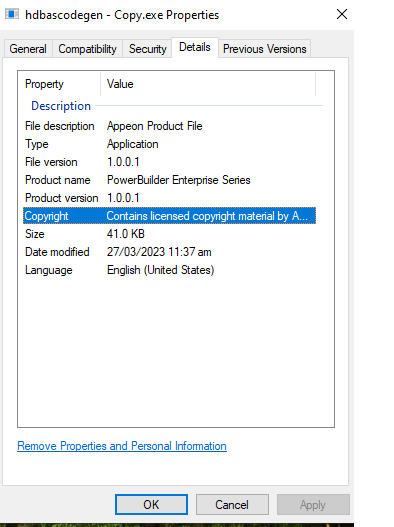Screen dimensions: 394x527
Task: Click the Value column header
Action: [x=208, y=84]
